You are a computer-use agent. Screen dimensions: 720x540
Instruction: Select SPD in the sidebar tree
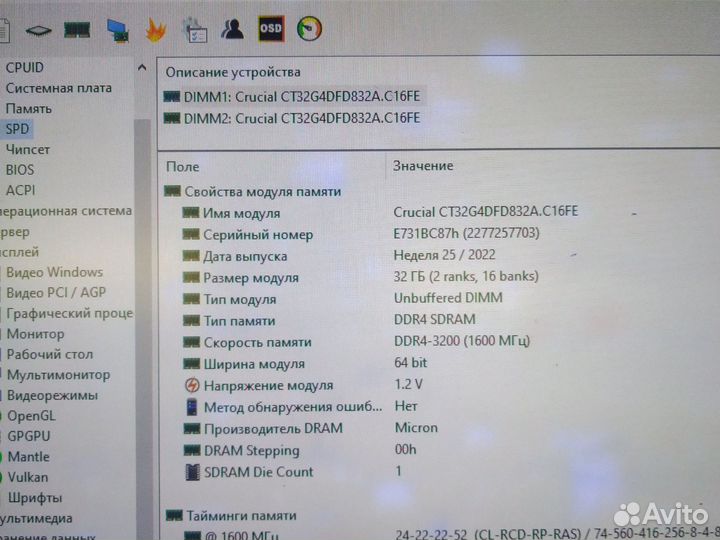click(17, 129)
